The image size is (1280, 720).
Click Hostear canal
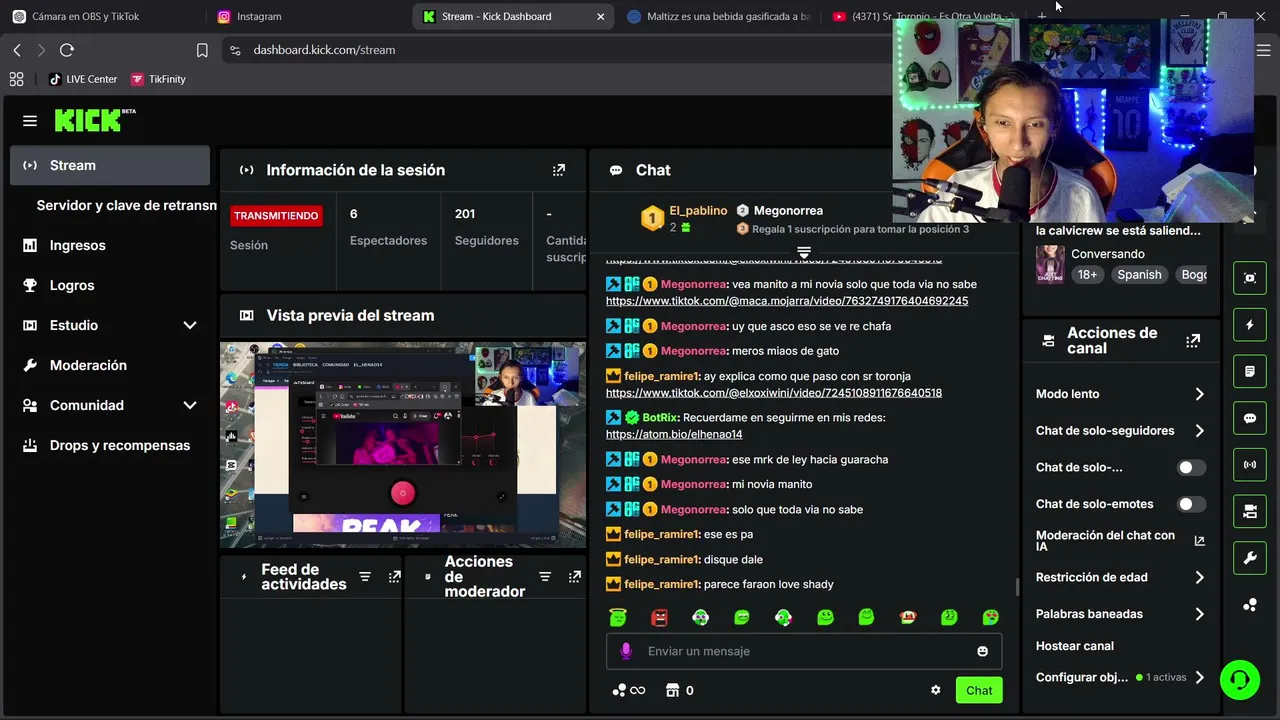point(1075,646)
